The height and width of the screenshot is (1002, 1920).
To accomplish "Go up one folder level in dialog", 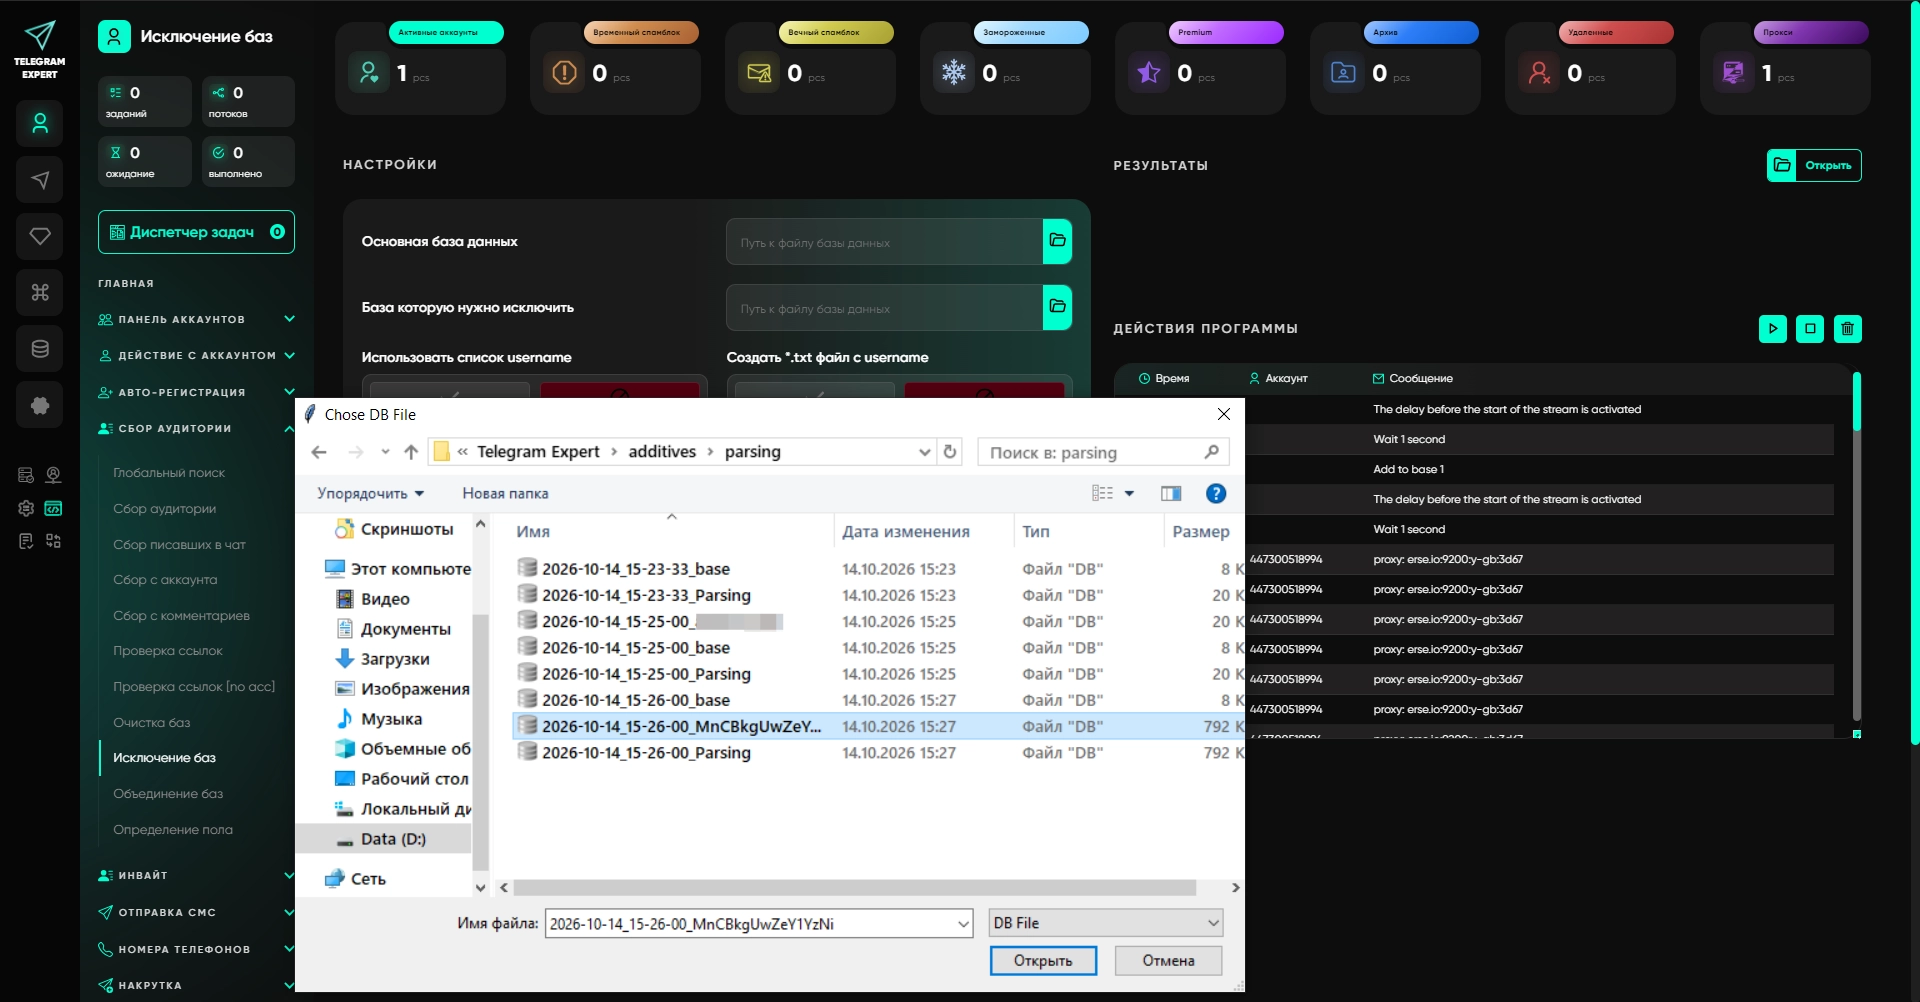I will (x=411, y=452).
